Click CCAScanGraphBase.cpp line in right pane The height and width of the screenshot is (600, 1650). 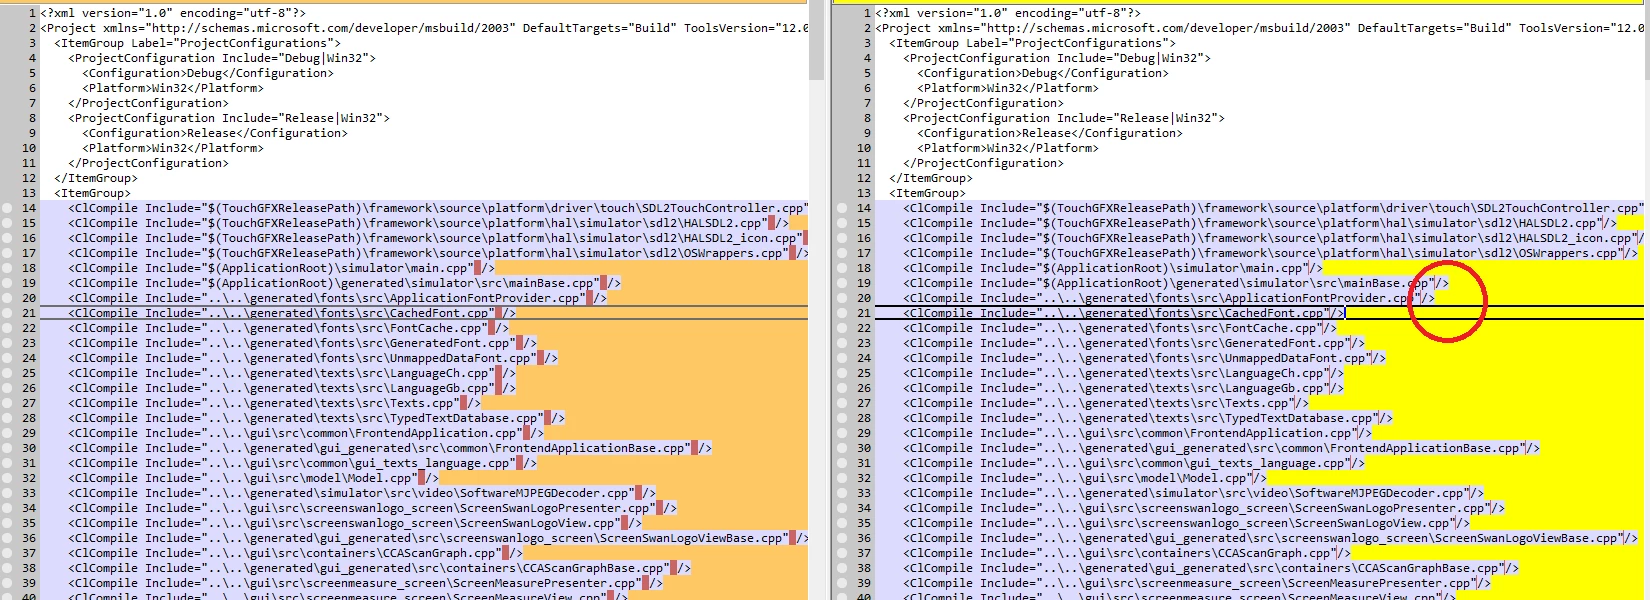(1211, 568)
